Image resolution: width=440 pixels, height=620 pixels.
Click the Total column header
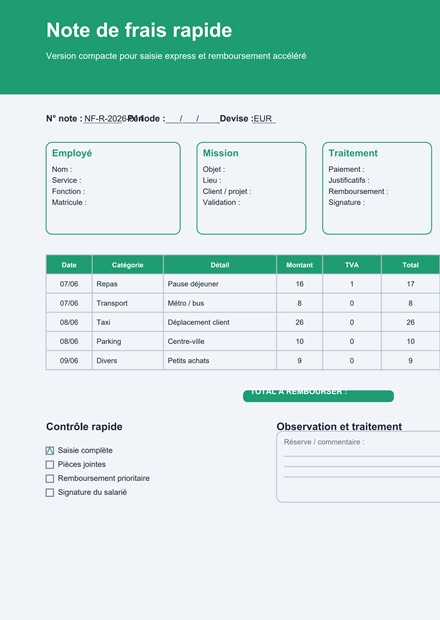[x=410, y=265]
